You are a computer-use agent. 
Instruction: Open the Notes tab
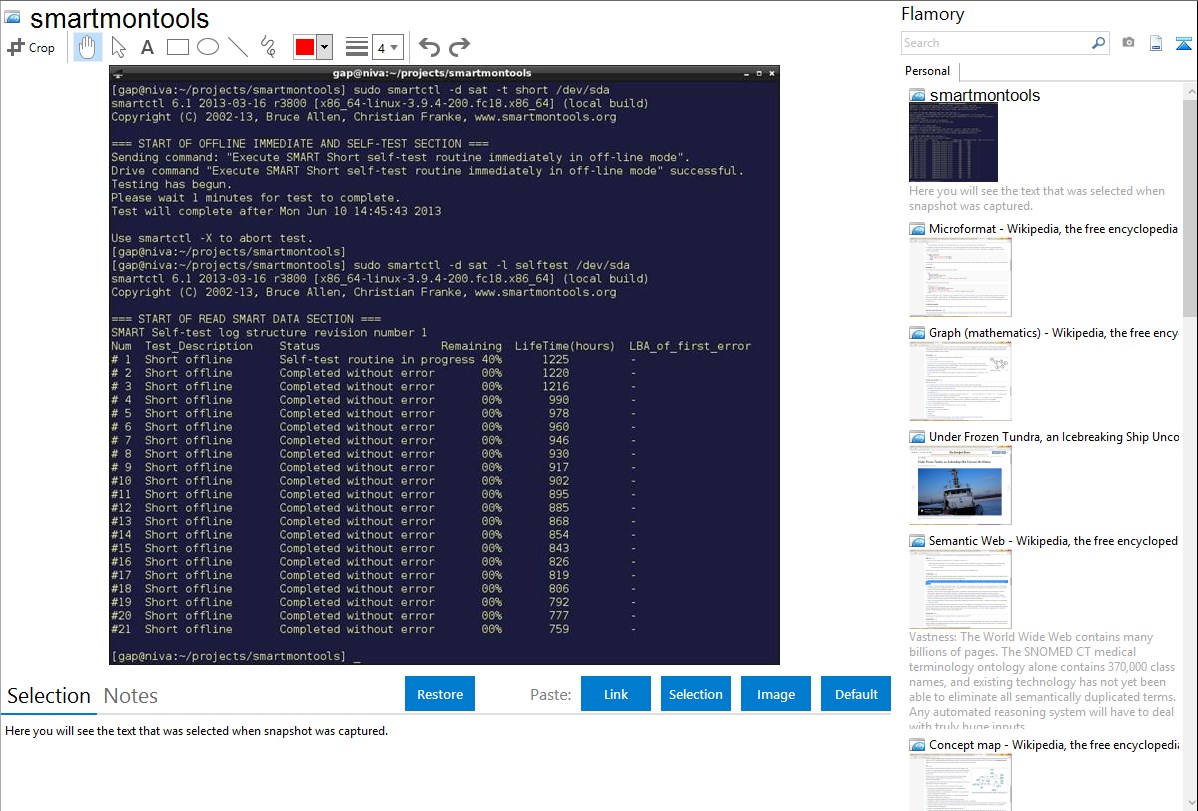pos(131,696)
